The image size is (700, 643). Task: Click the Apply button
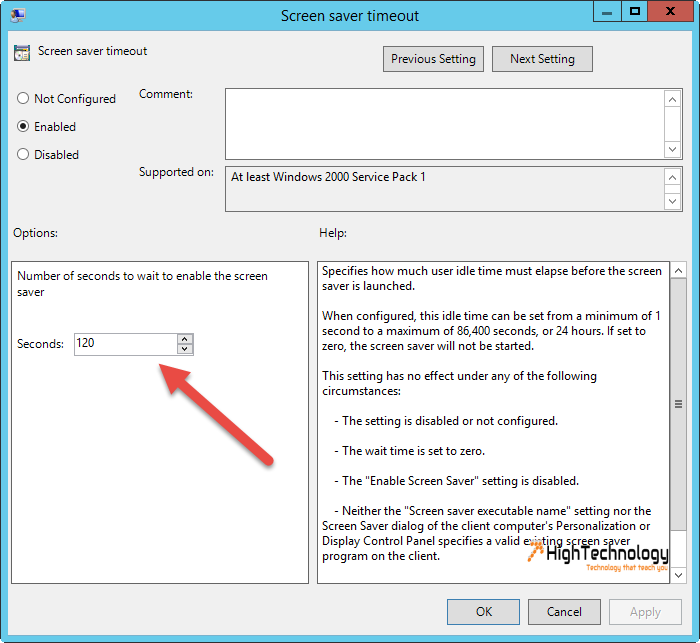[x=645, y=612]
